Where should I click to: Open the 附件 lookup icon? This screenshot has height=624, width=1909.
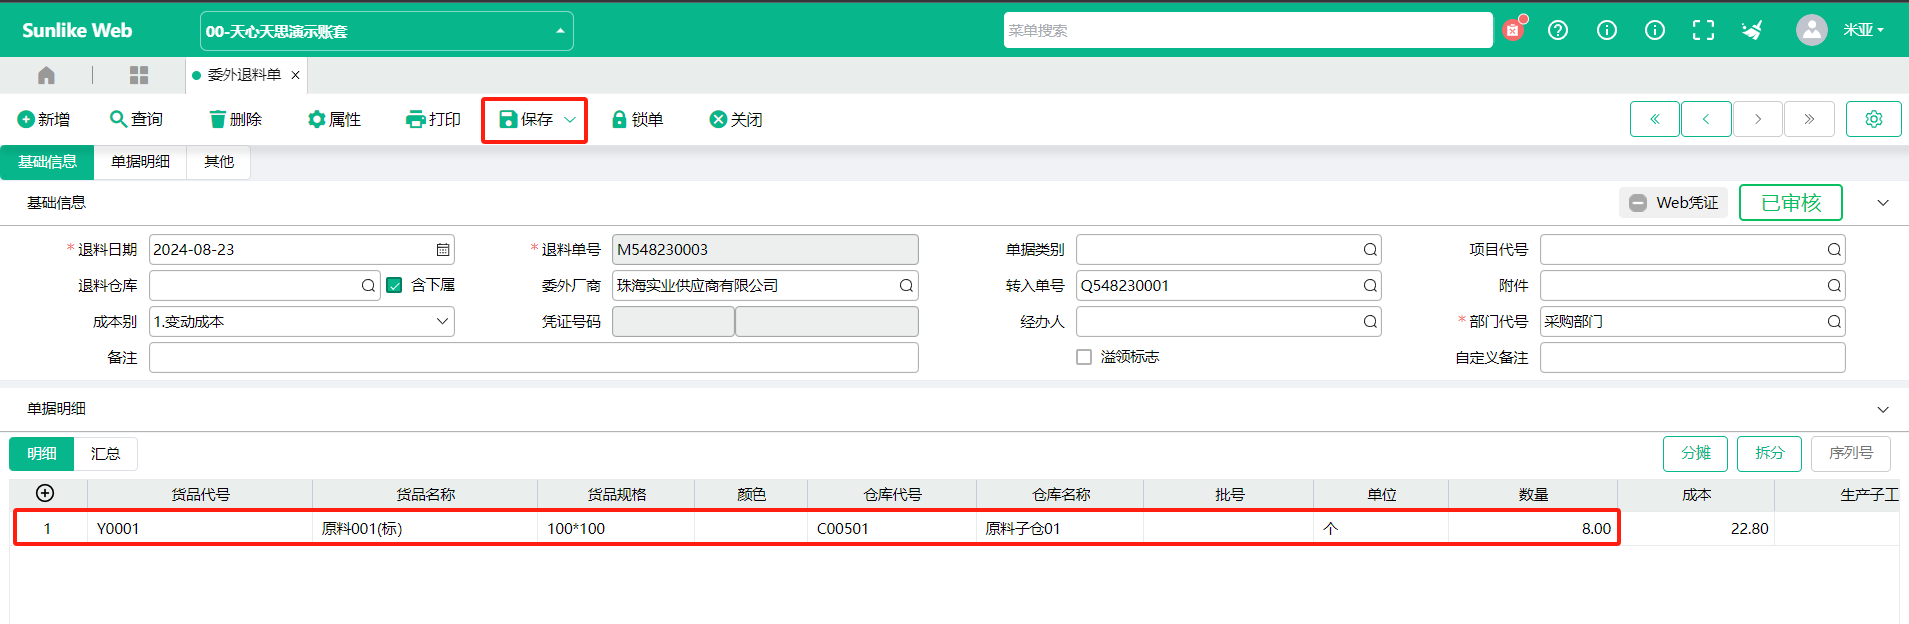pos(1834,286)
